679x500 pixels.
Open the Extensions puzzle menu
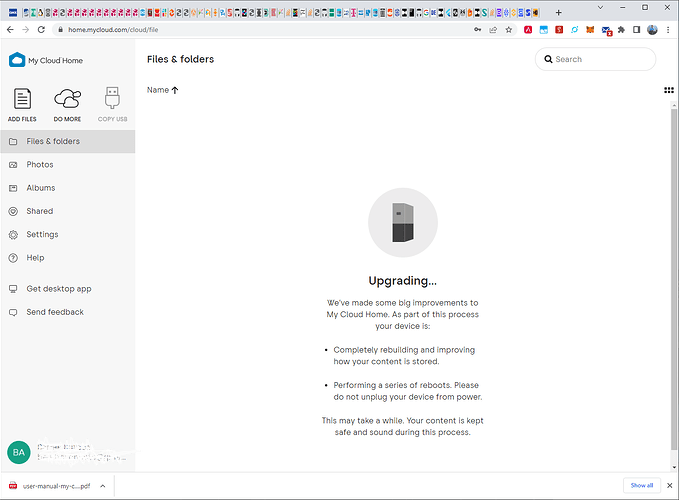click(621, 29)
